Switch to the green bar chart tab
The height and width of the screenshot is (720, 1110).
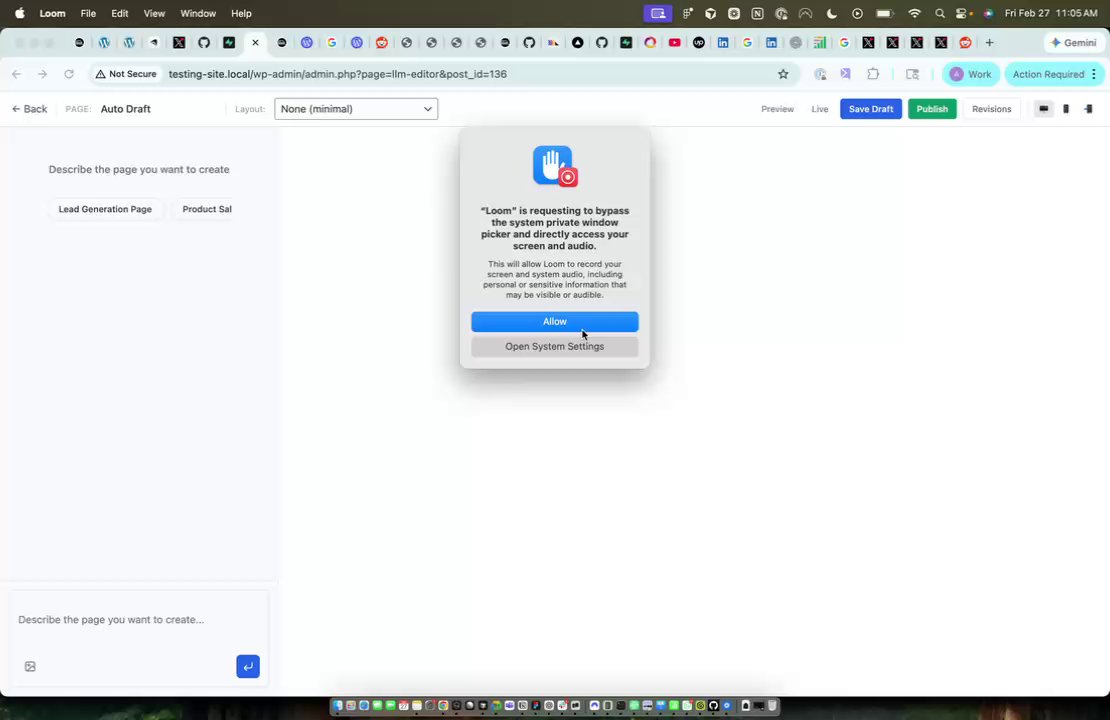[x=819, y=42]
